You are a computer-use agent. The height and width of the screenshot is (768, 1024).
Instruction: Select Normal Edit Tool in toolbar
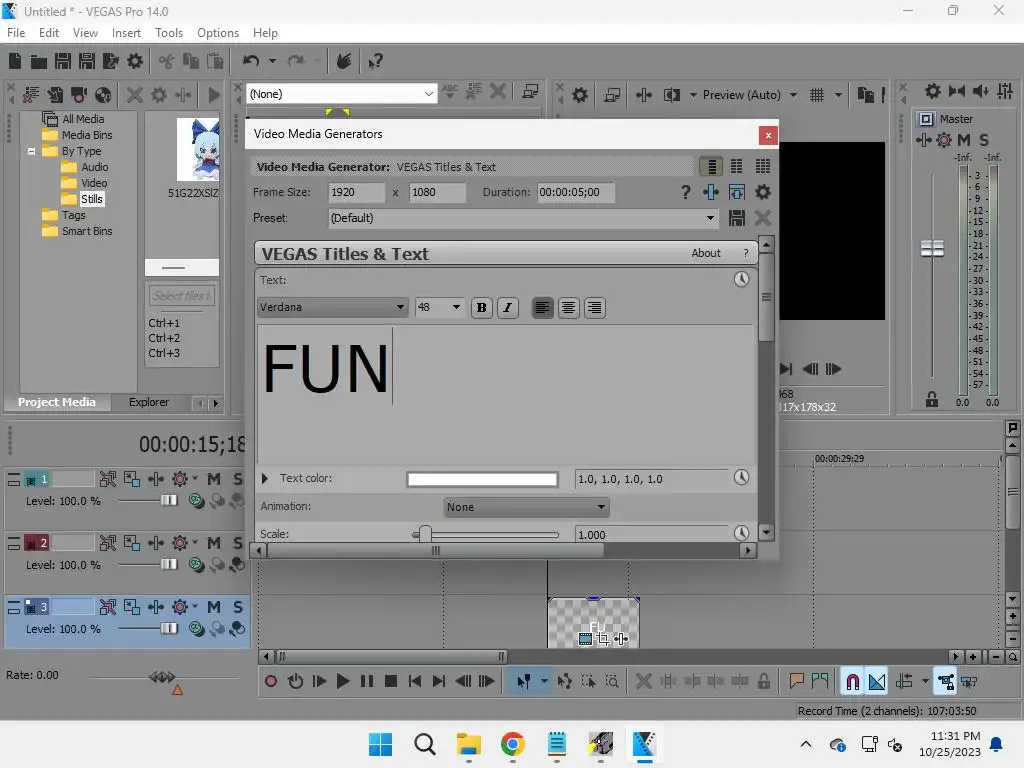(x=523, y=682)
